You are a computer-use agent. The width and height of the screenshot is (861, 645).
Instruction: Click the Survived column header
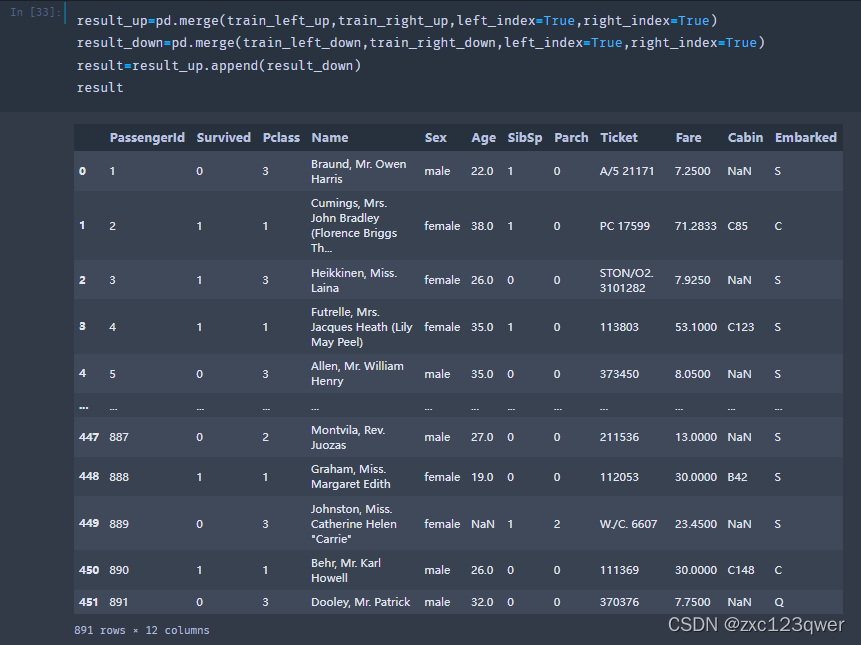pyautogui.click(x=223, y=138)
